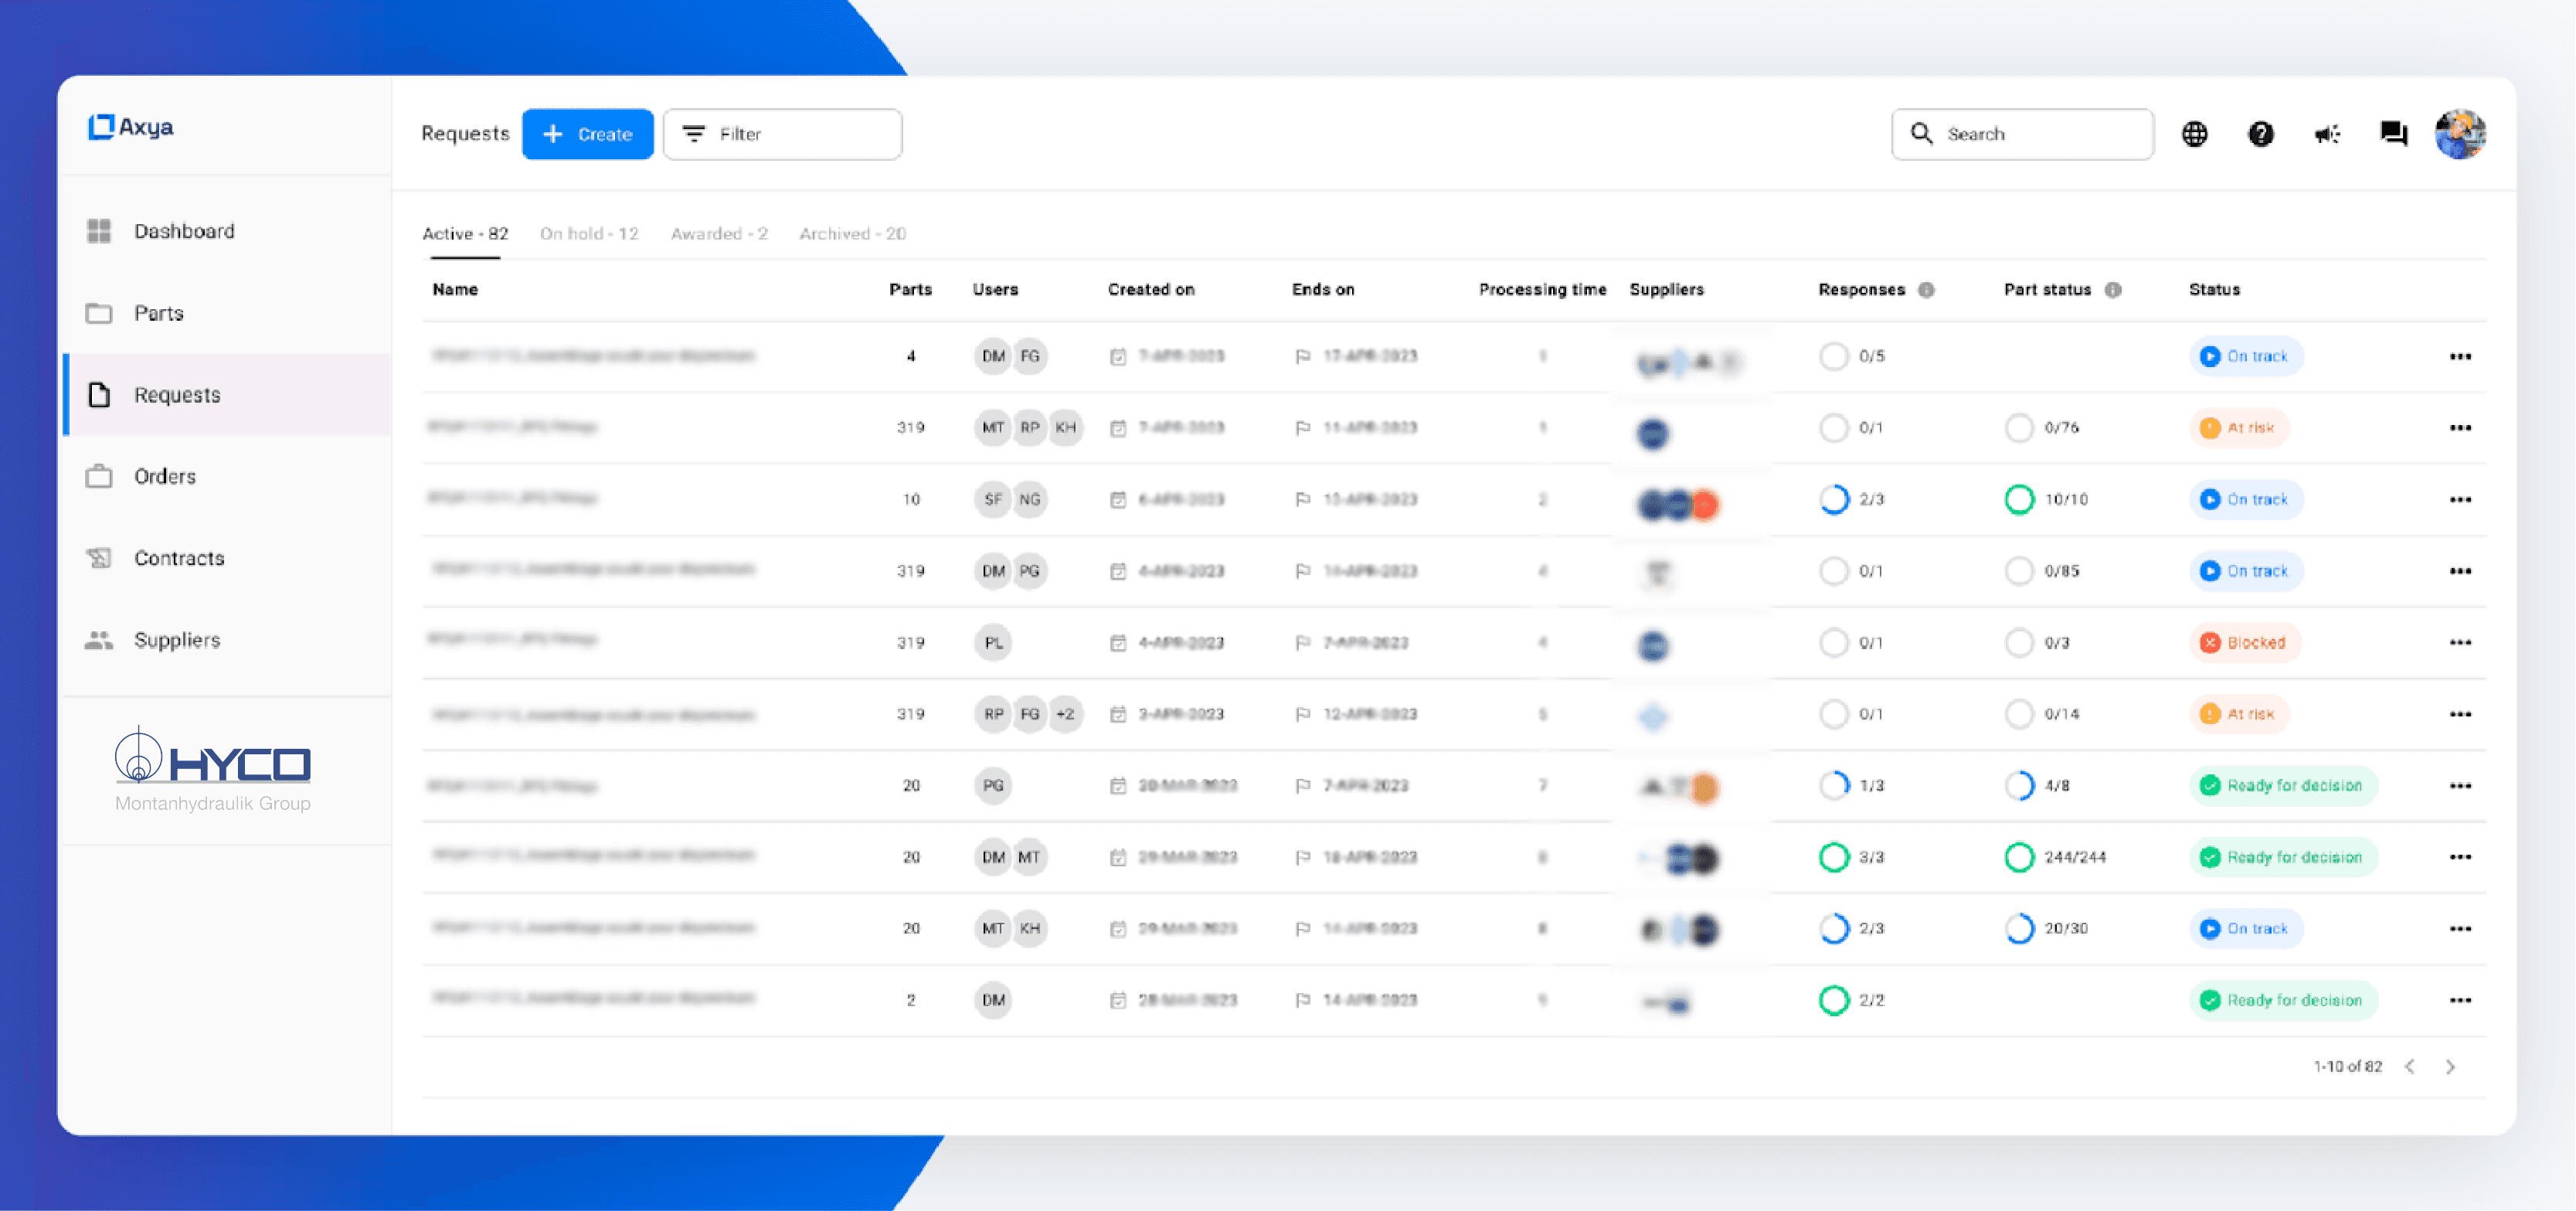Go to next page of requests
This screenshot has height=1211, width=2576.
pos(2450,1067)
